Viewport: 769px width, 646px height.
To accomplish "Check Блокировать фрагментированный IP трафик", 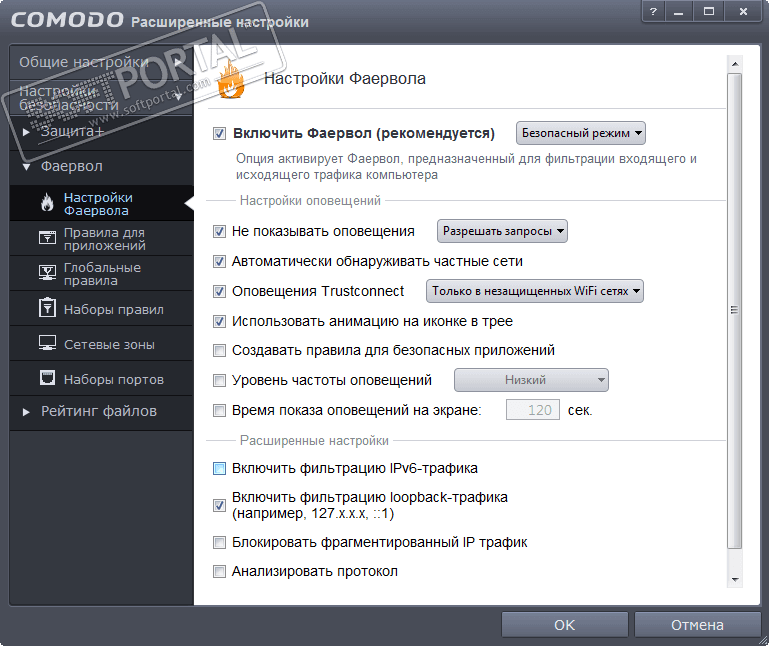I will coord(220,542).
